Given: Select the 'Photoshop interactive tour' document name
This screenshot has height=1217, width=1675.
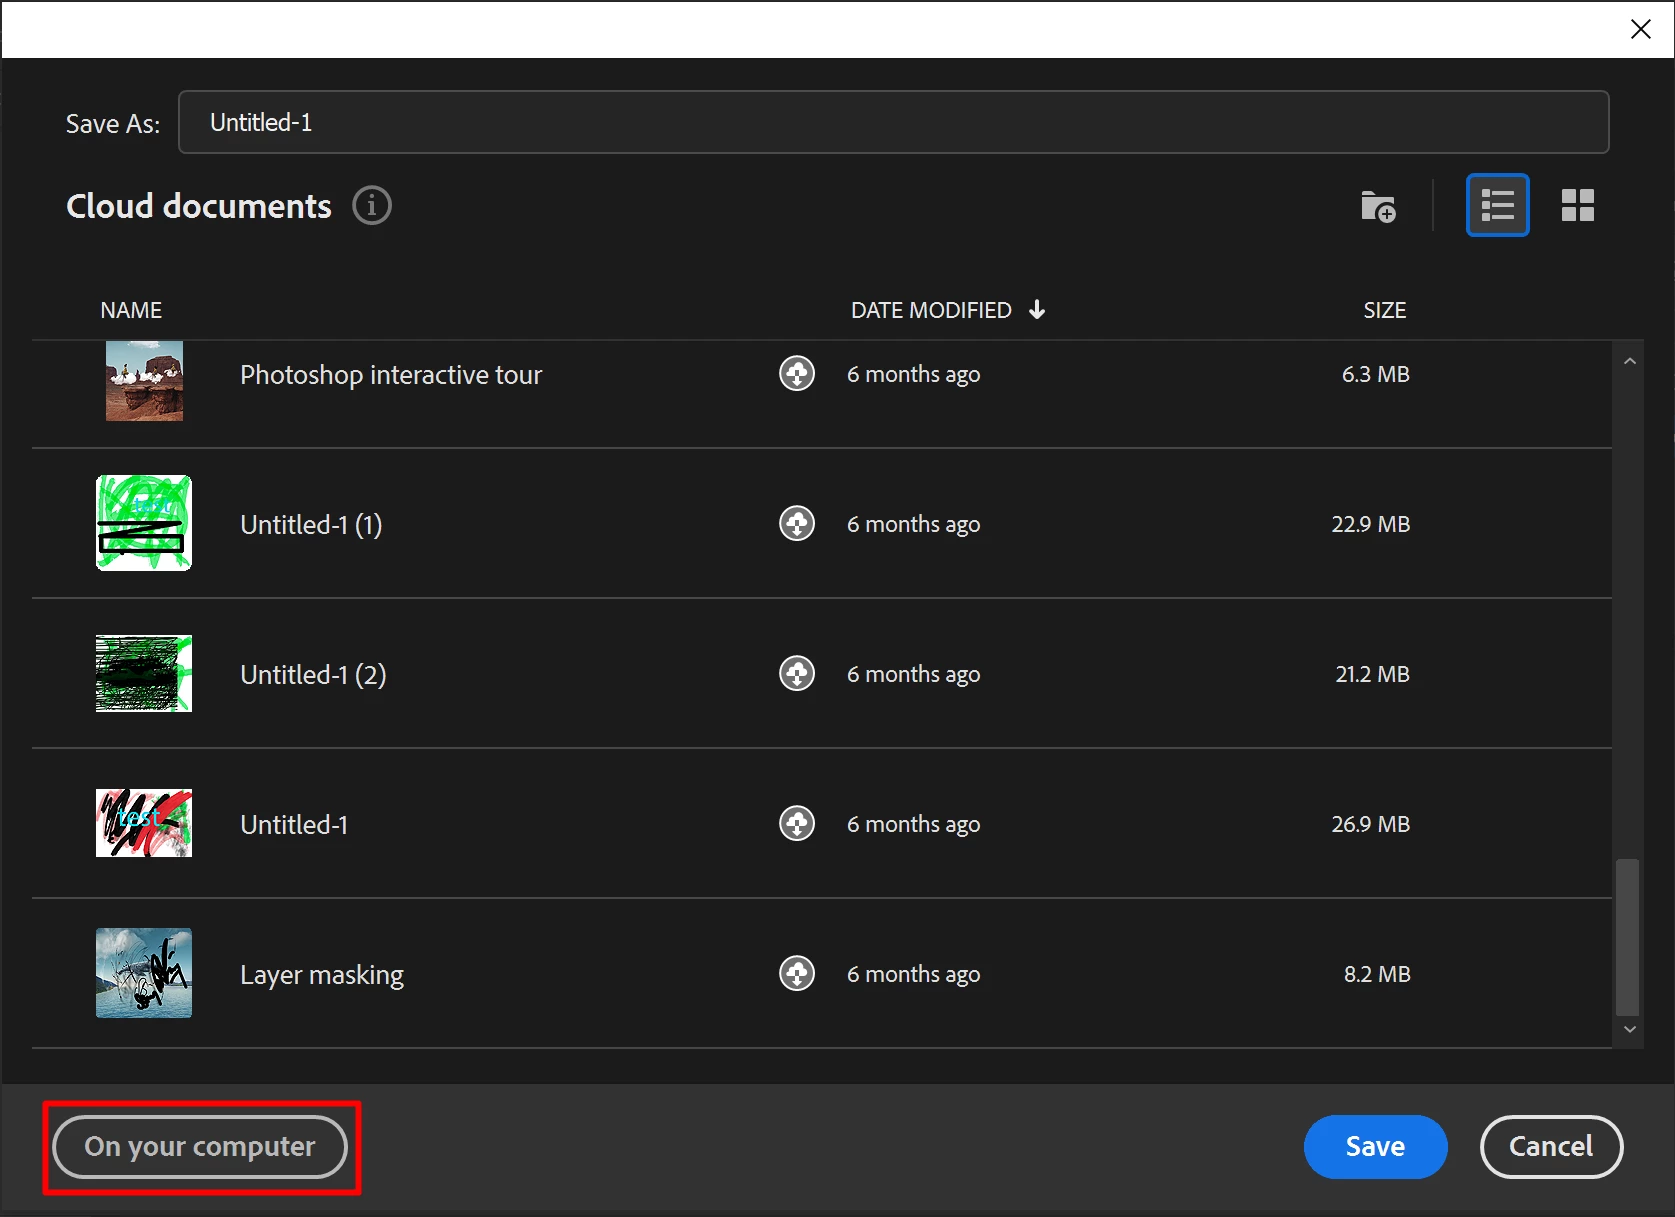Looking at the screenshot, I should (391, 375).
